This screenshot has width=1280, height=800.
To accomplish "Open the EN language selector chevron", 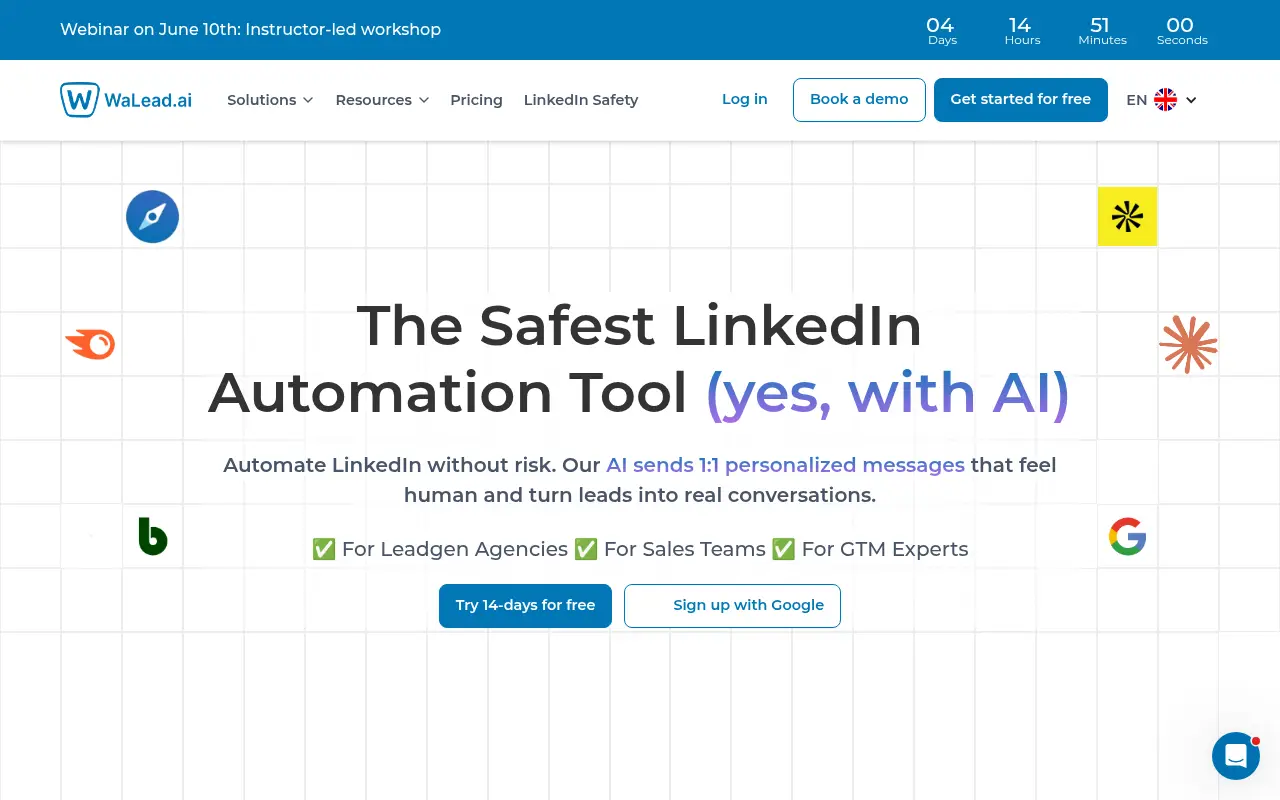I will click(1191, 100).
